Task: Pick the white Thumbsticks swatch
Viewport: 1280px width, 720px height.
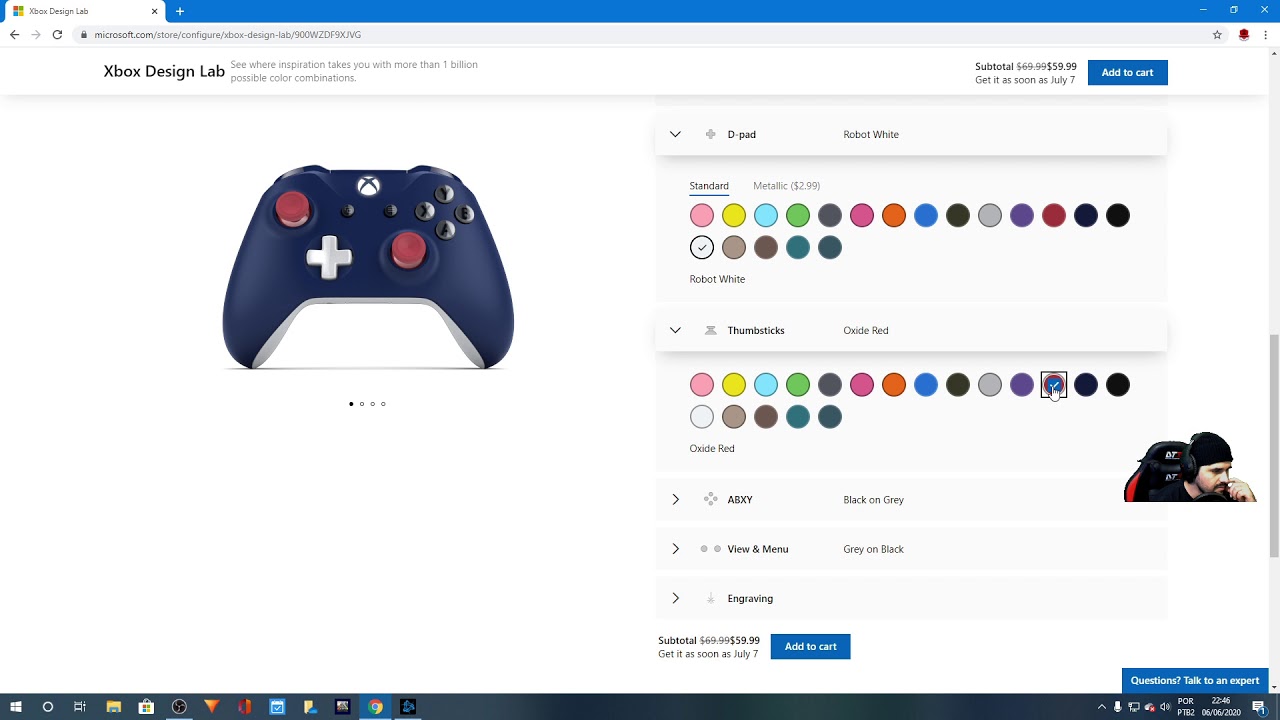Action: pyautogui.click(x=702, y=417)
